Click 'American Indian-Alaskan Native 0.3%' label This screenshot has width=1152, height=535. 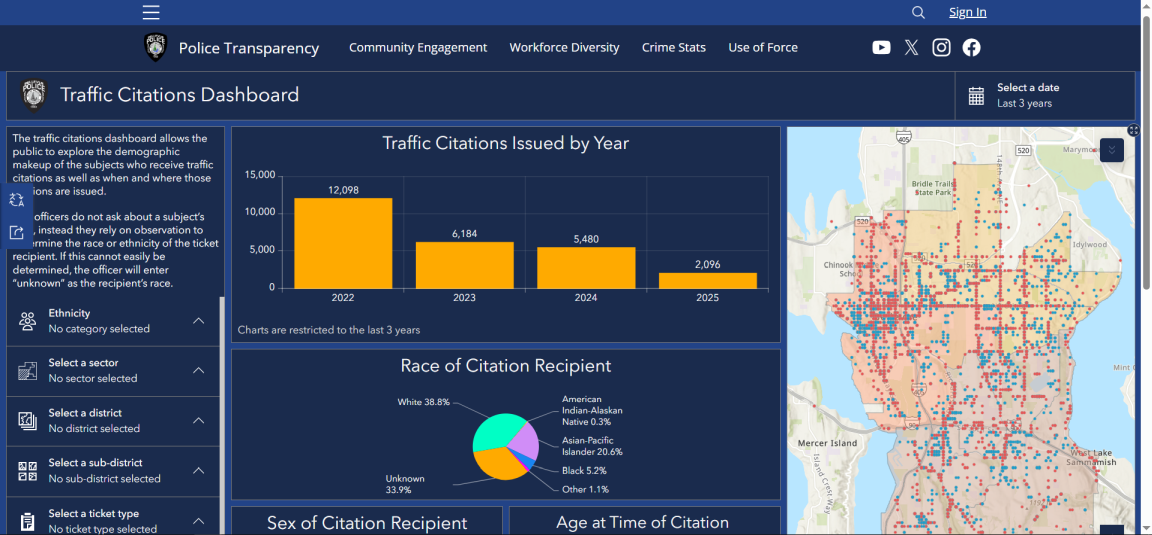point(592,411)
